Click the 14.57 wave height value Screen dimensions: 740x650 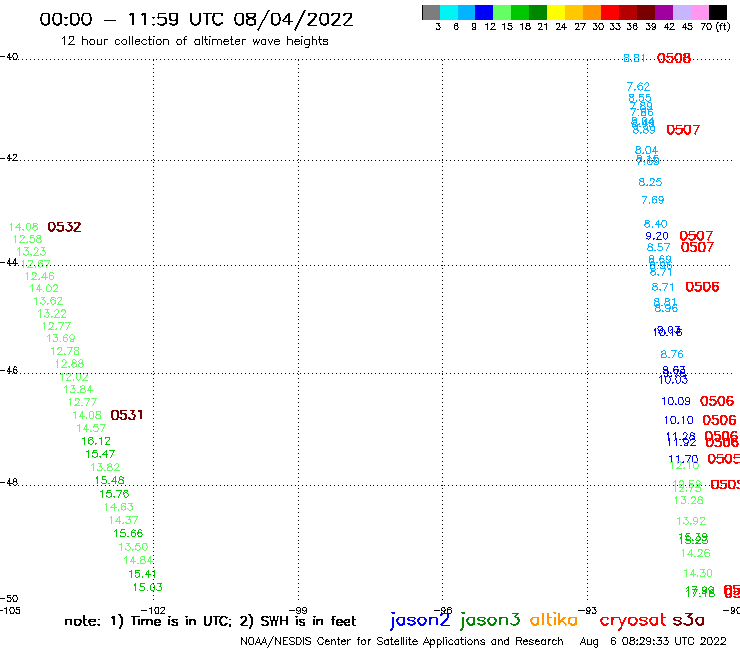(91, 428)
